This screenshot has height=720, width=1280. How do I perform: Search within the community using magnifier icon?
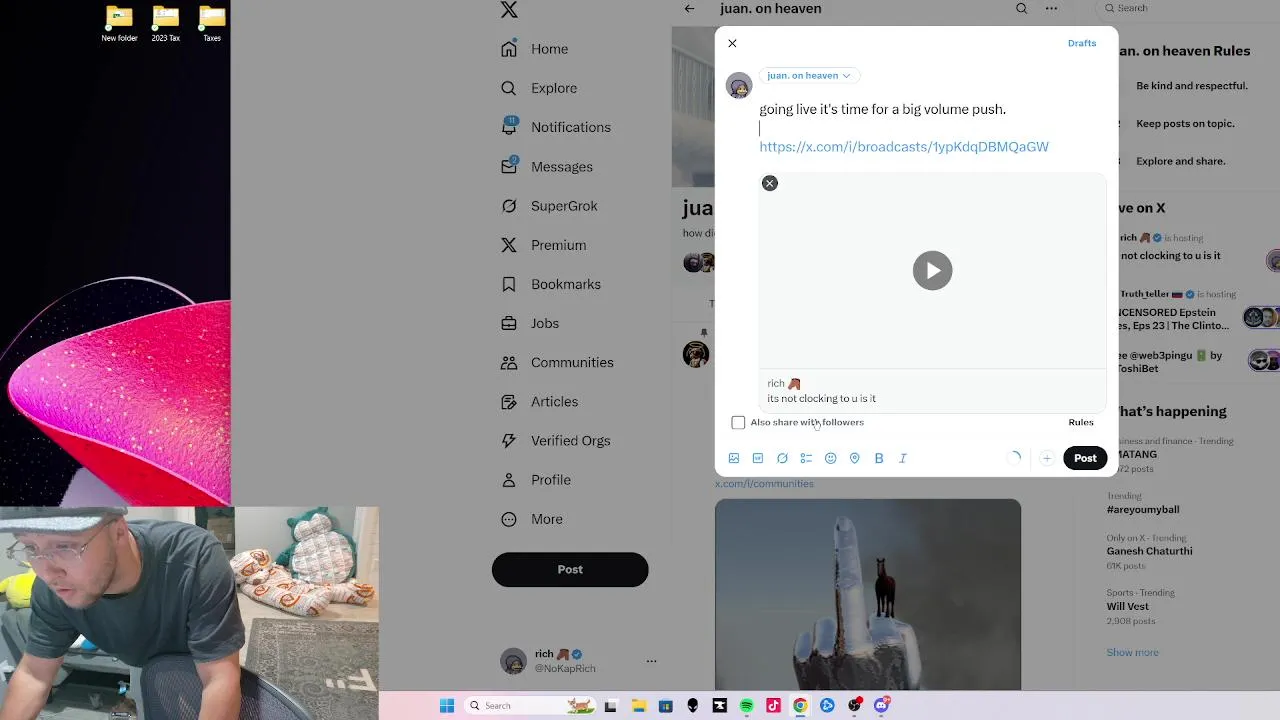(x=1021, y=8)
